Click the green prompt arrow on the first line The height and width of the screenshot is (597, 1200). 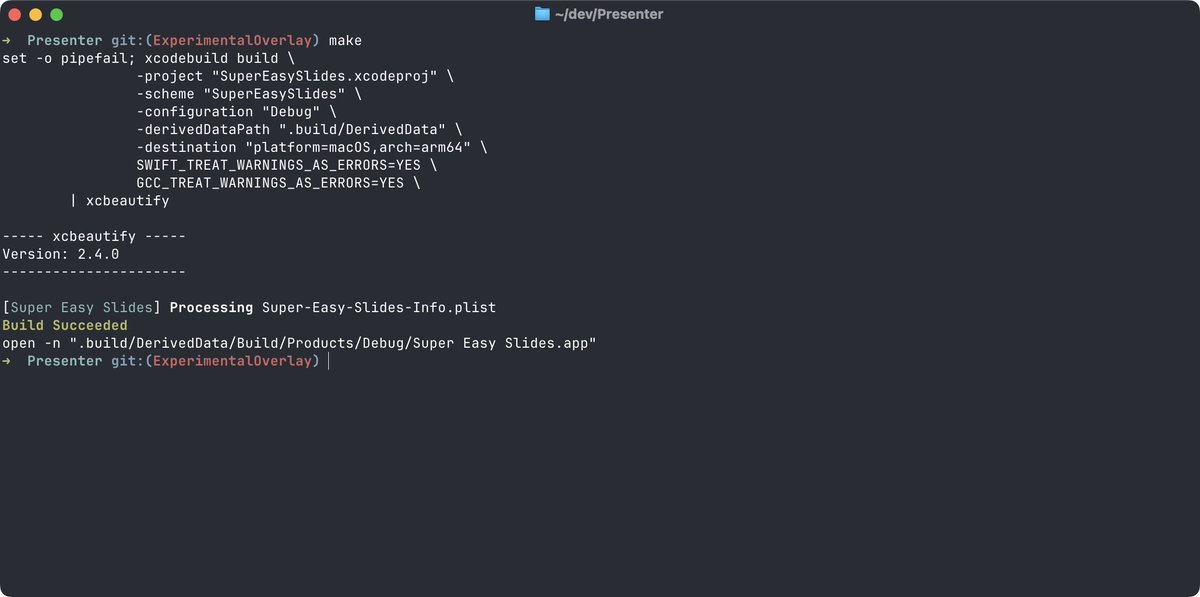(x=7, y=41)
